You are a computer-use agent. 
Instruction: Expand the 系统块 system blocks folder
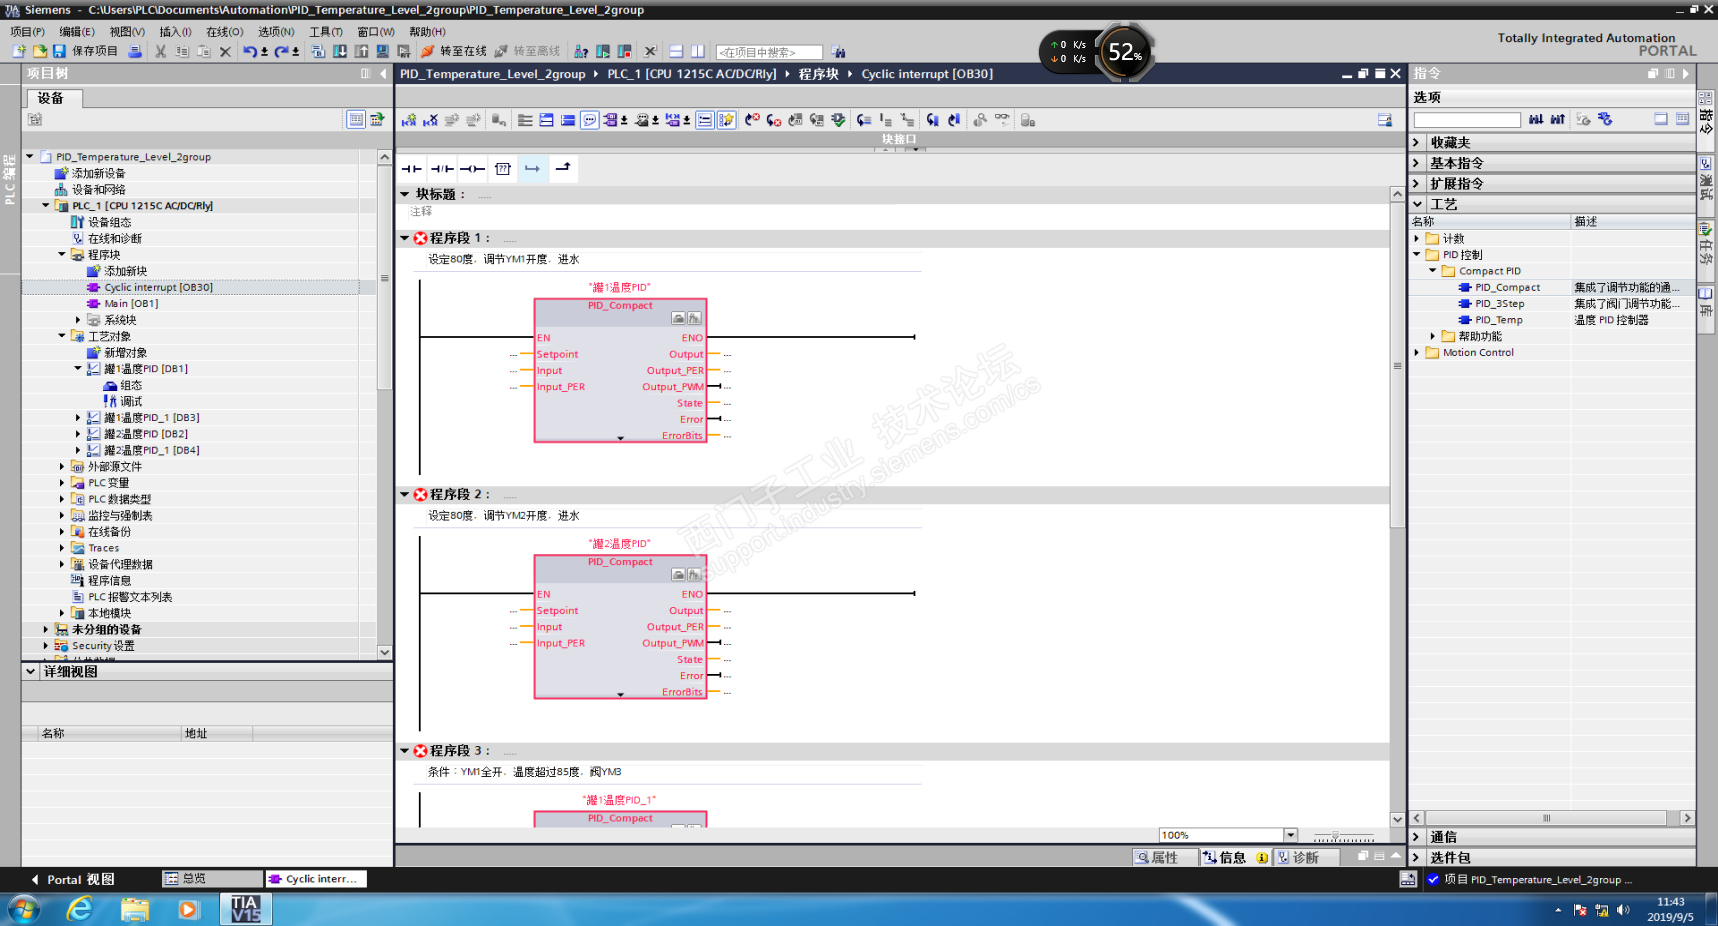click(78, 320)
